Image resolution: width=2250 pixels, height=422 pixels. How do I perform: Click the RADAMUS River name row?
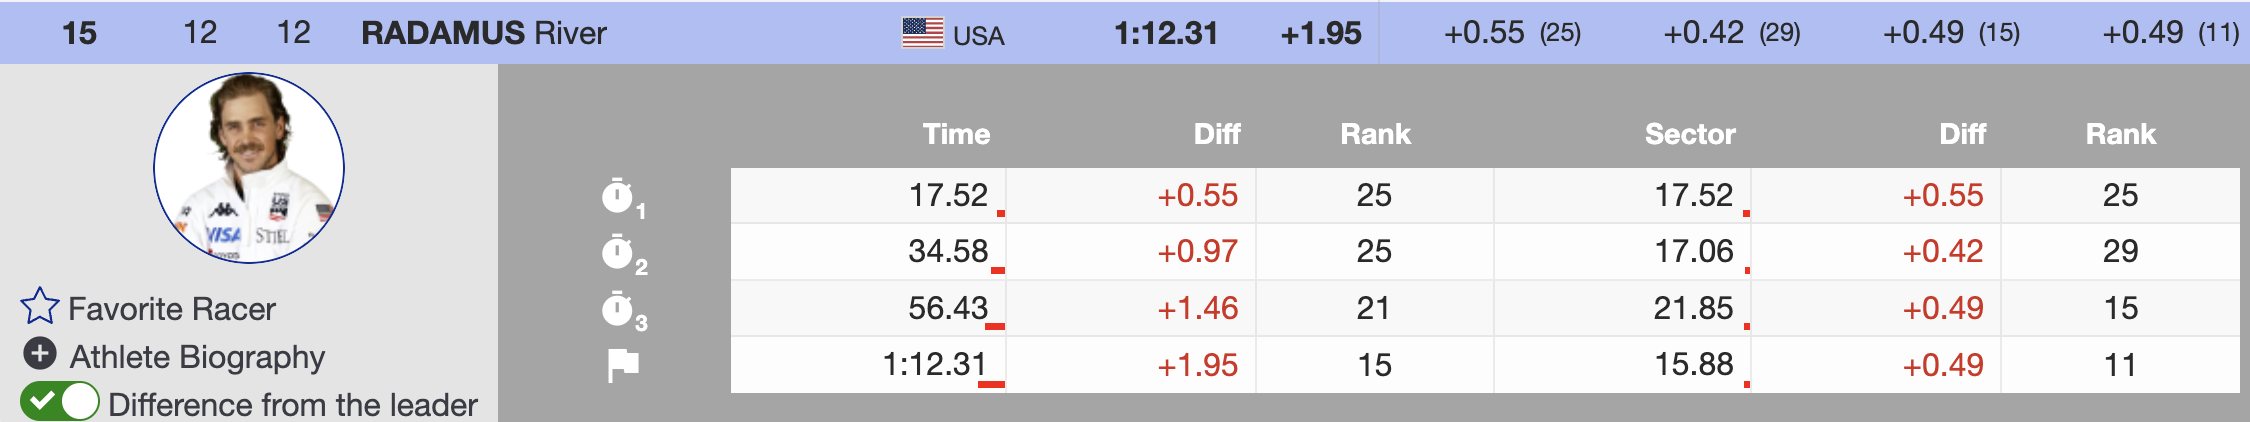pyautogui.click(x=484, y=33)
